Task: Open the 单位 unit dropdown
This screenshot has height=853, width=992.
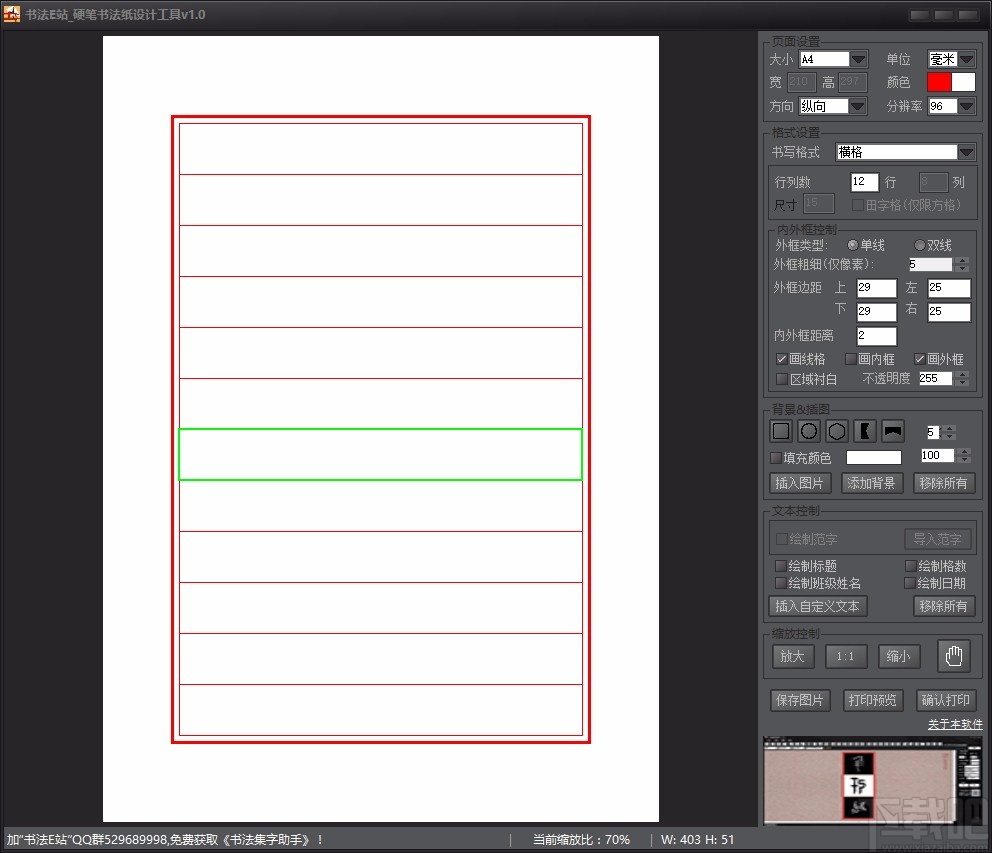Action: [x=966, y=59]
